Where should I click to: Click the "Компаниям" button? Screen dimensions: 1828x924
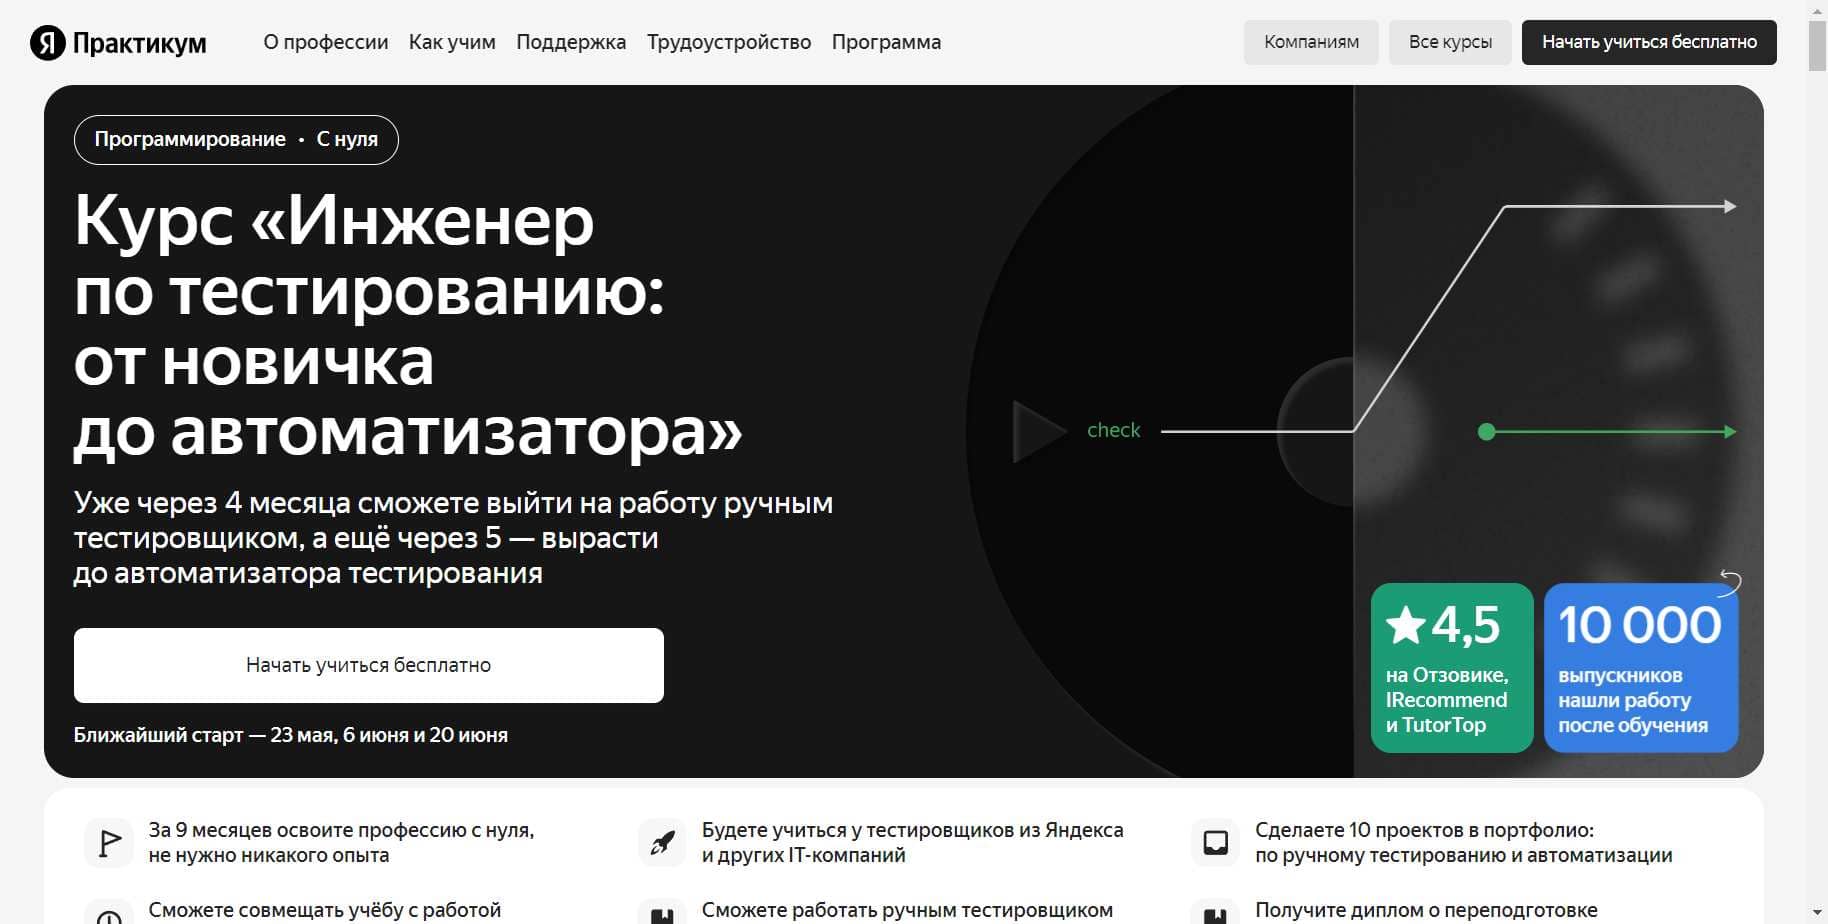click(x=1311, y=42)
